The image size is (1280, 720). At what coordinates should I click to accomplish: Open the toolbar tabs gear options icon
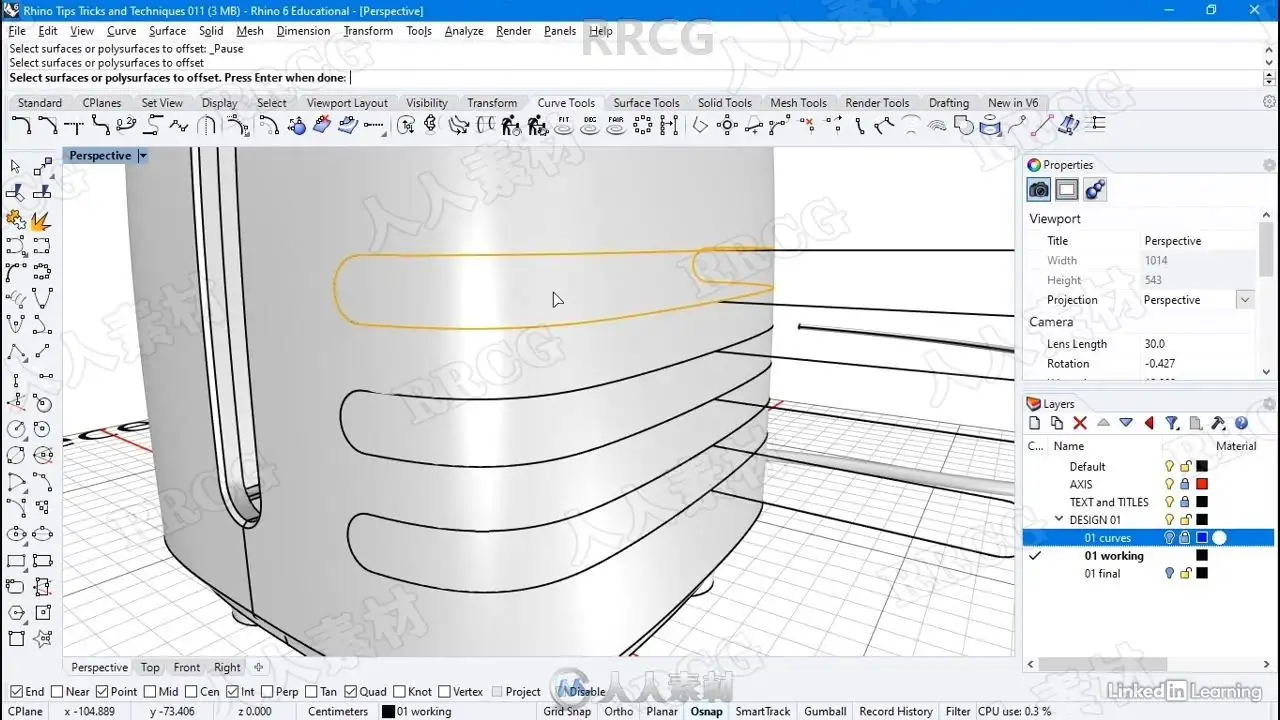[1269, 102]
